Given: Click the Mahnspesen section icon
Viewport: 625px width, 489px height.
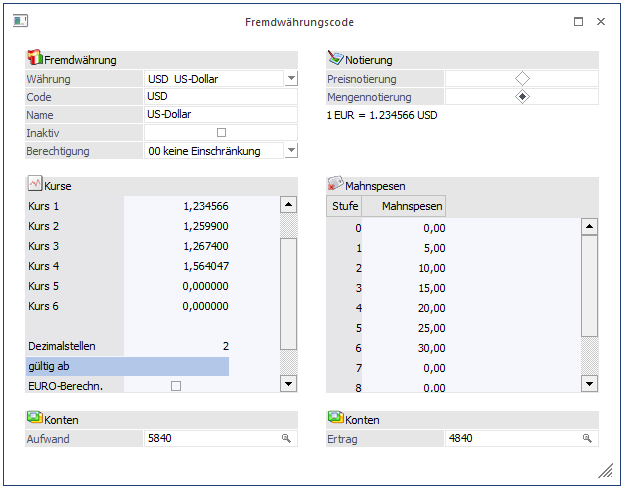Looking at the screenshot, I should (336, 185).
